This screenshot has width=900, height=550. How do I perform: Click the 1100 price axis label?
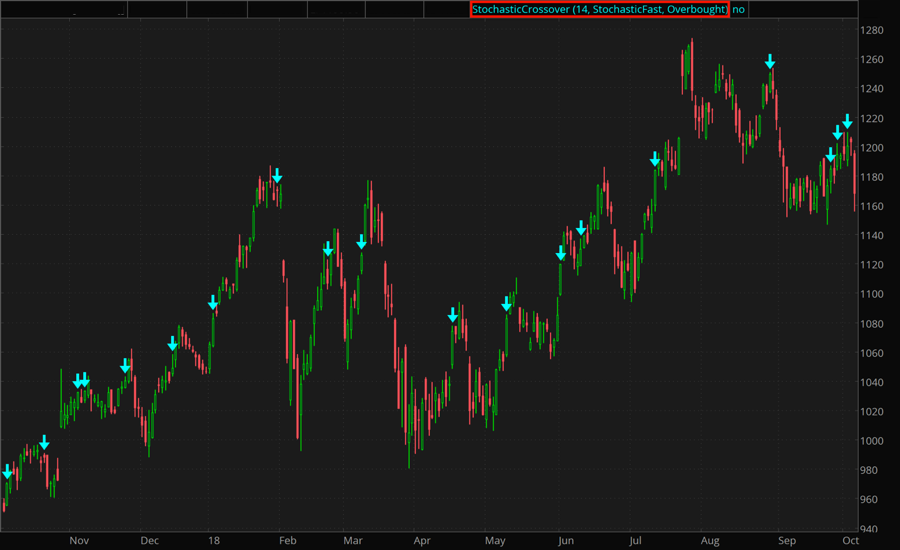pos(874,294)
